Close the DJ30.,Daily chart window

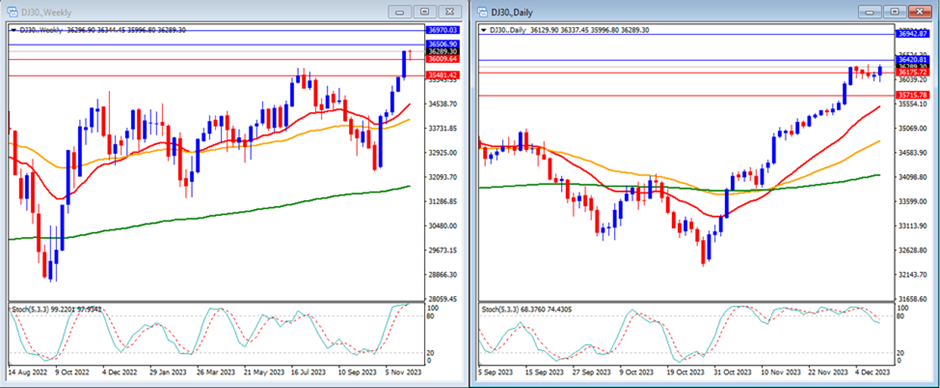point(920,11)
